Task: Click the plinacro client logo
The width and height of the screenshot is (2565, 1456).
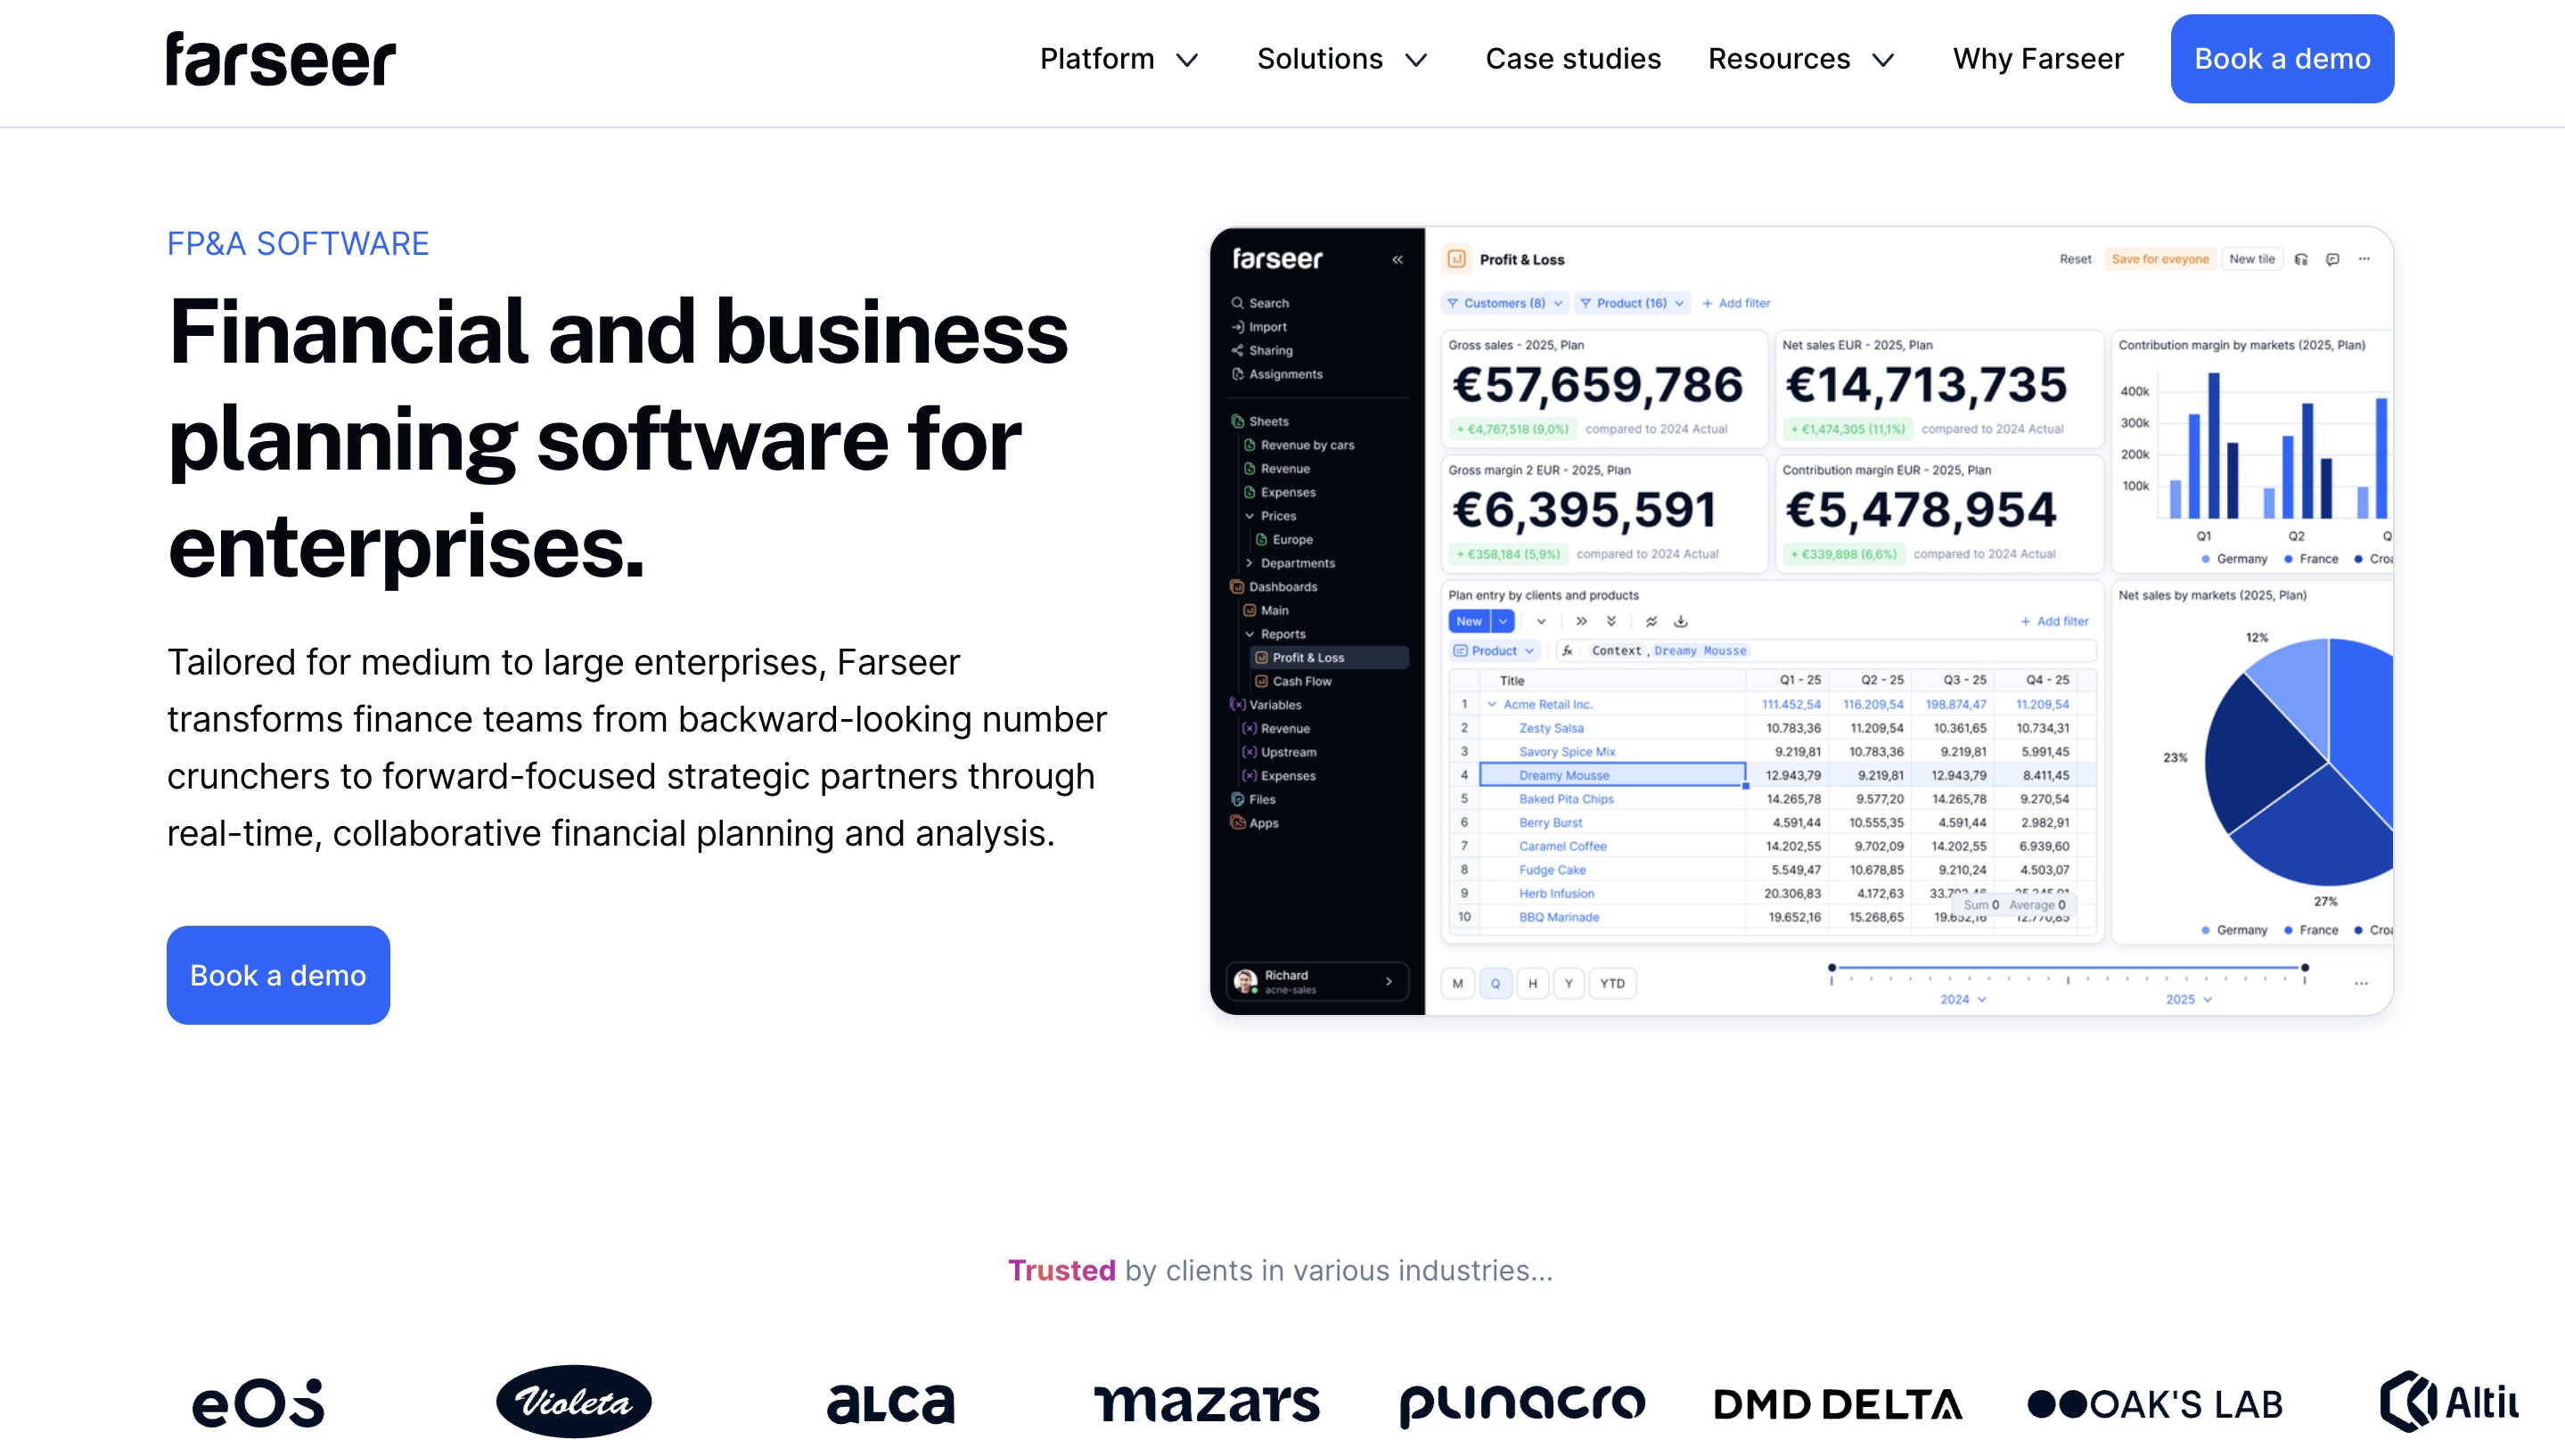Action: [1522, 1403]
